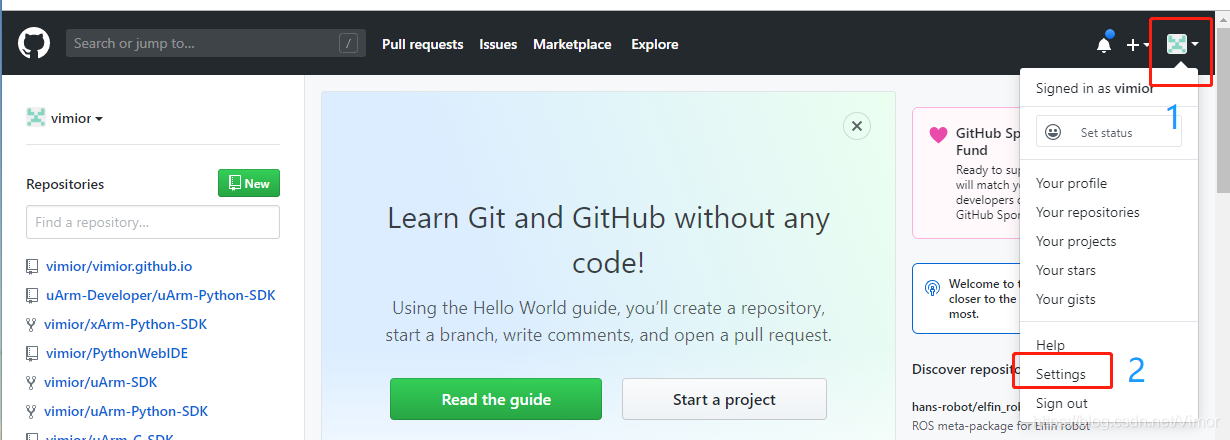The image size is (1230, 440).
Task: Click repo icon beside vimior/vimior.github.io
Action: 33,267
